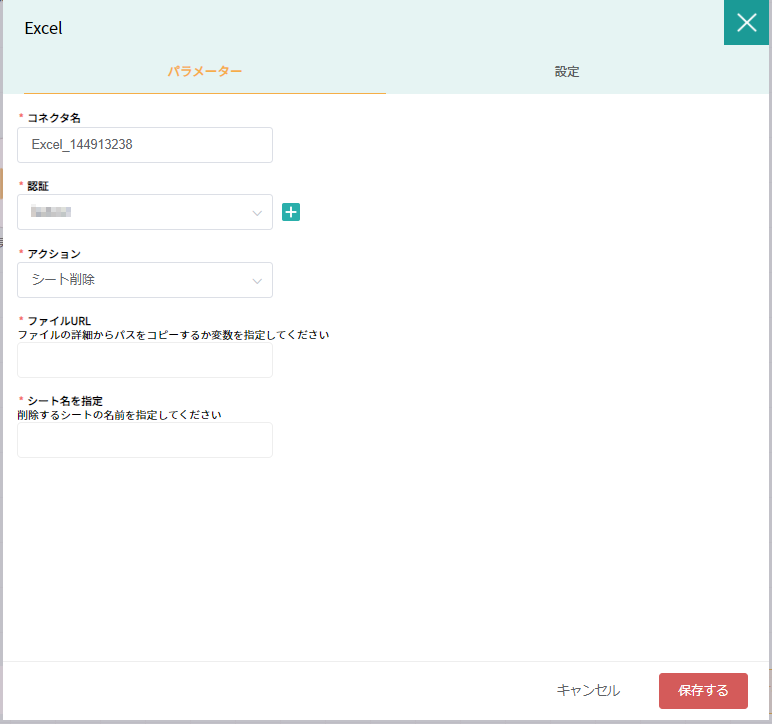Click the ファイルの詳細からパスをコピー hint text

173,335
